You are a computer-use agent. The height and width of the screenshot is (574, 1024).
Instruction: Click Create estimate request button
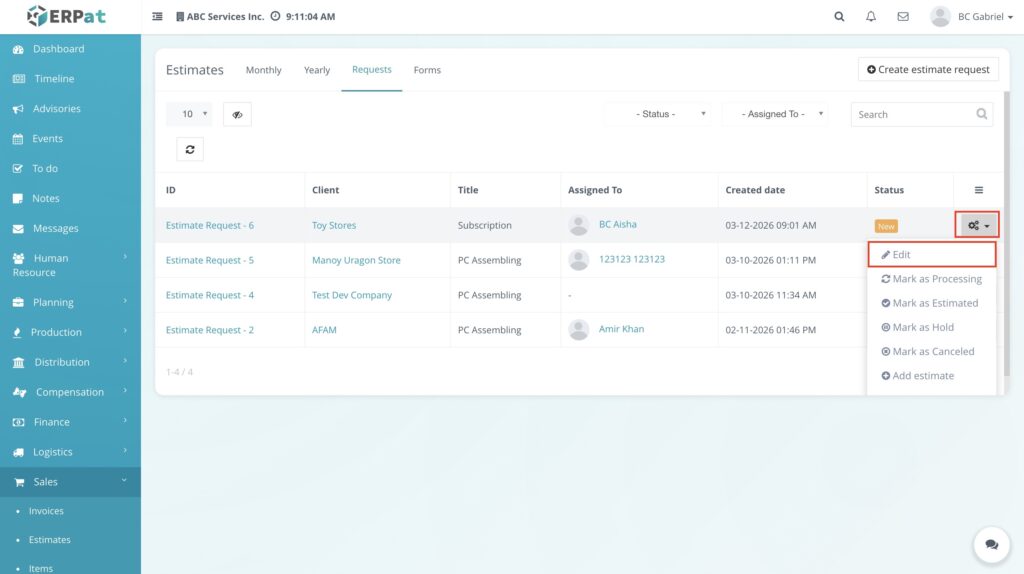[928, 69]
